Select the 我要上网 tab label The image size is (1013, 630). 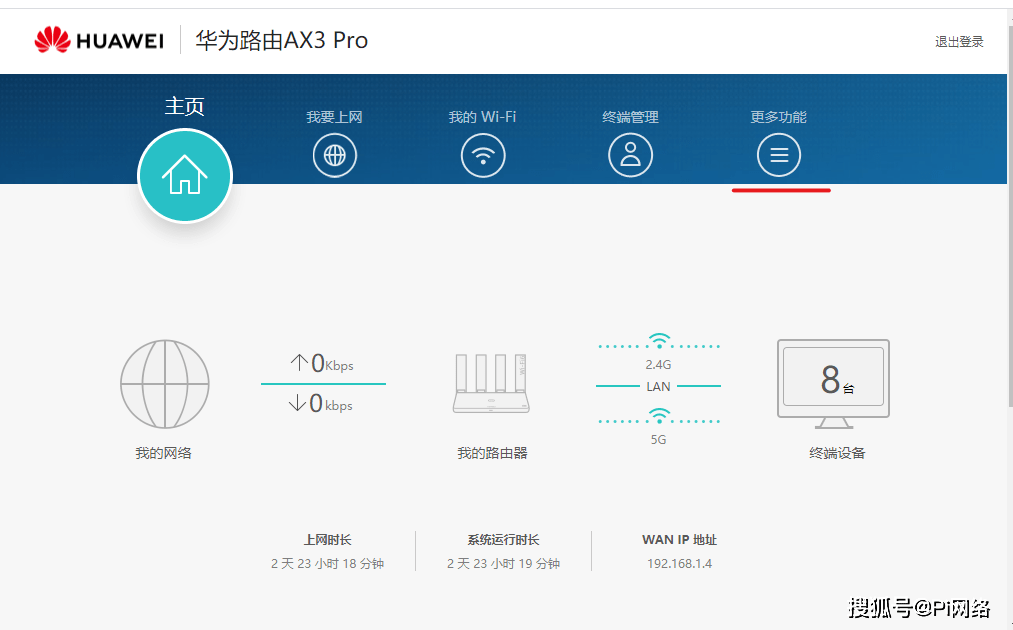pyautogui.click(x=334, y=117)
